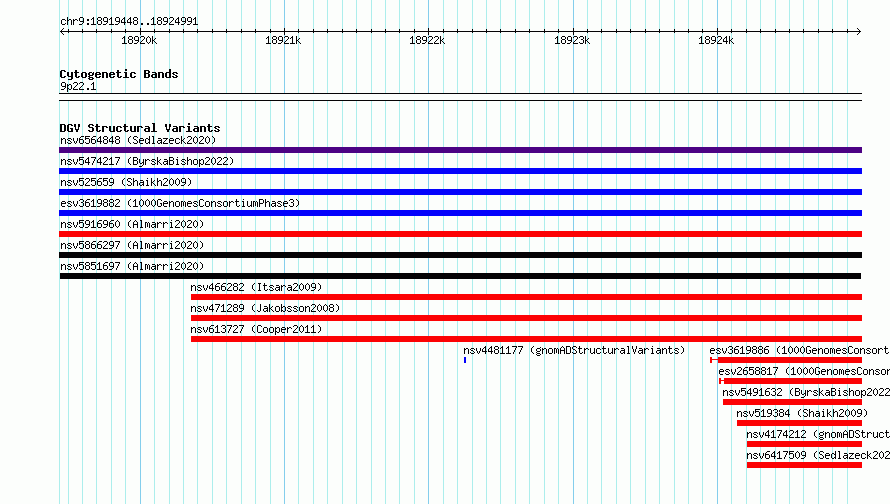Select the red nsv613727 variant bar
The width and height of the screenshot is (890, 504).
click(526, 339)
